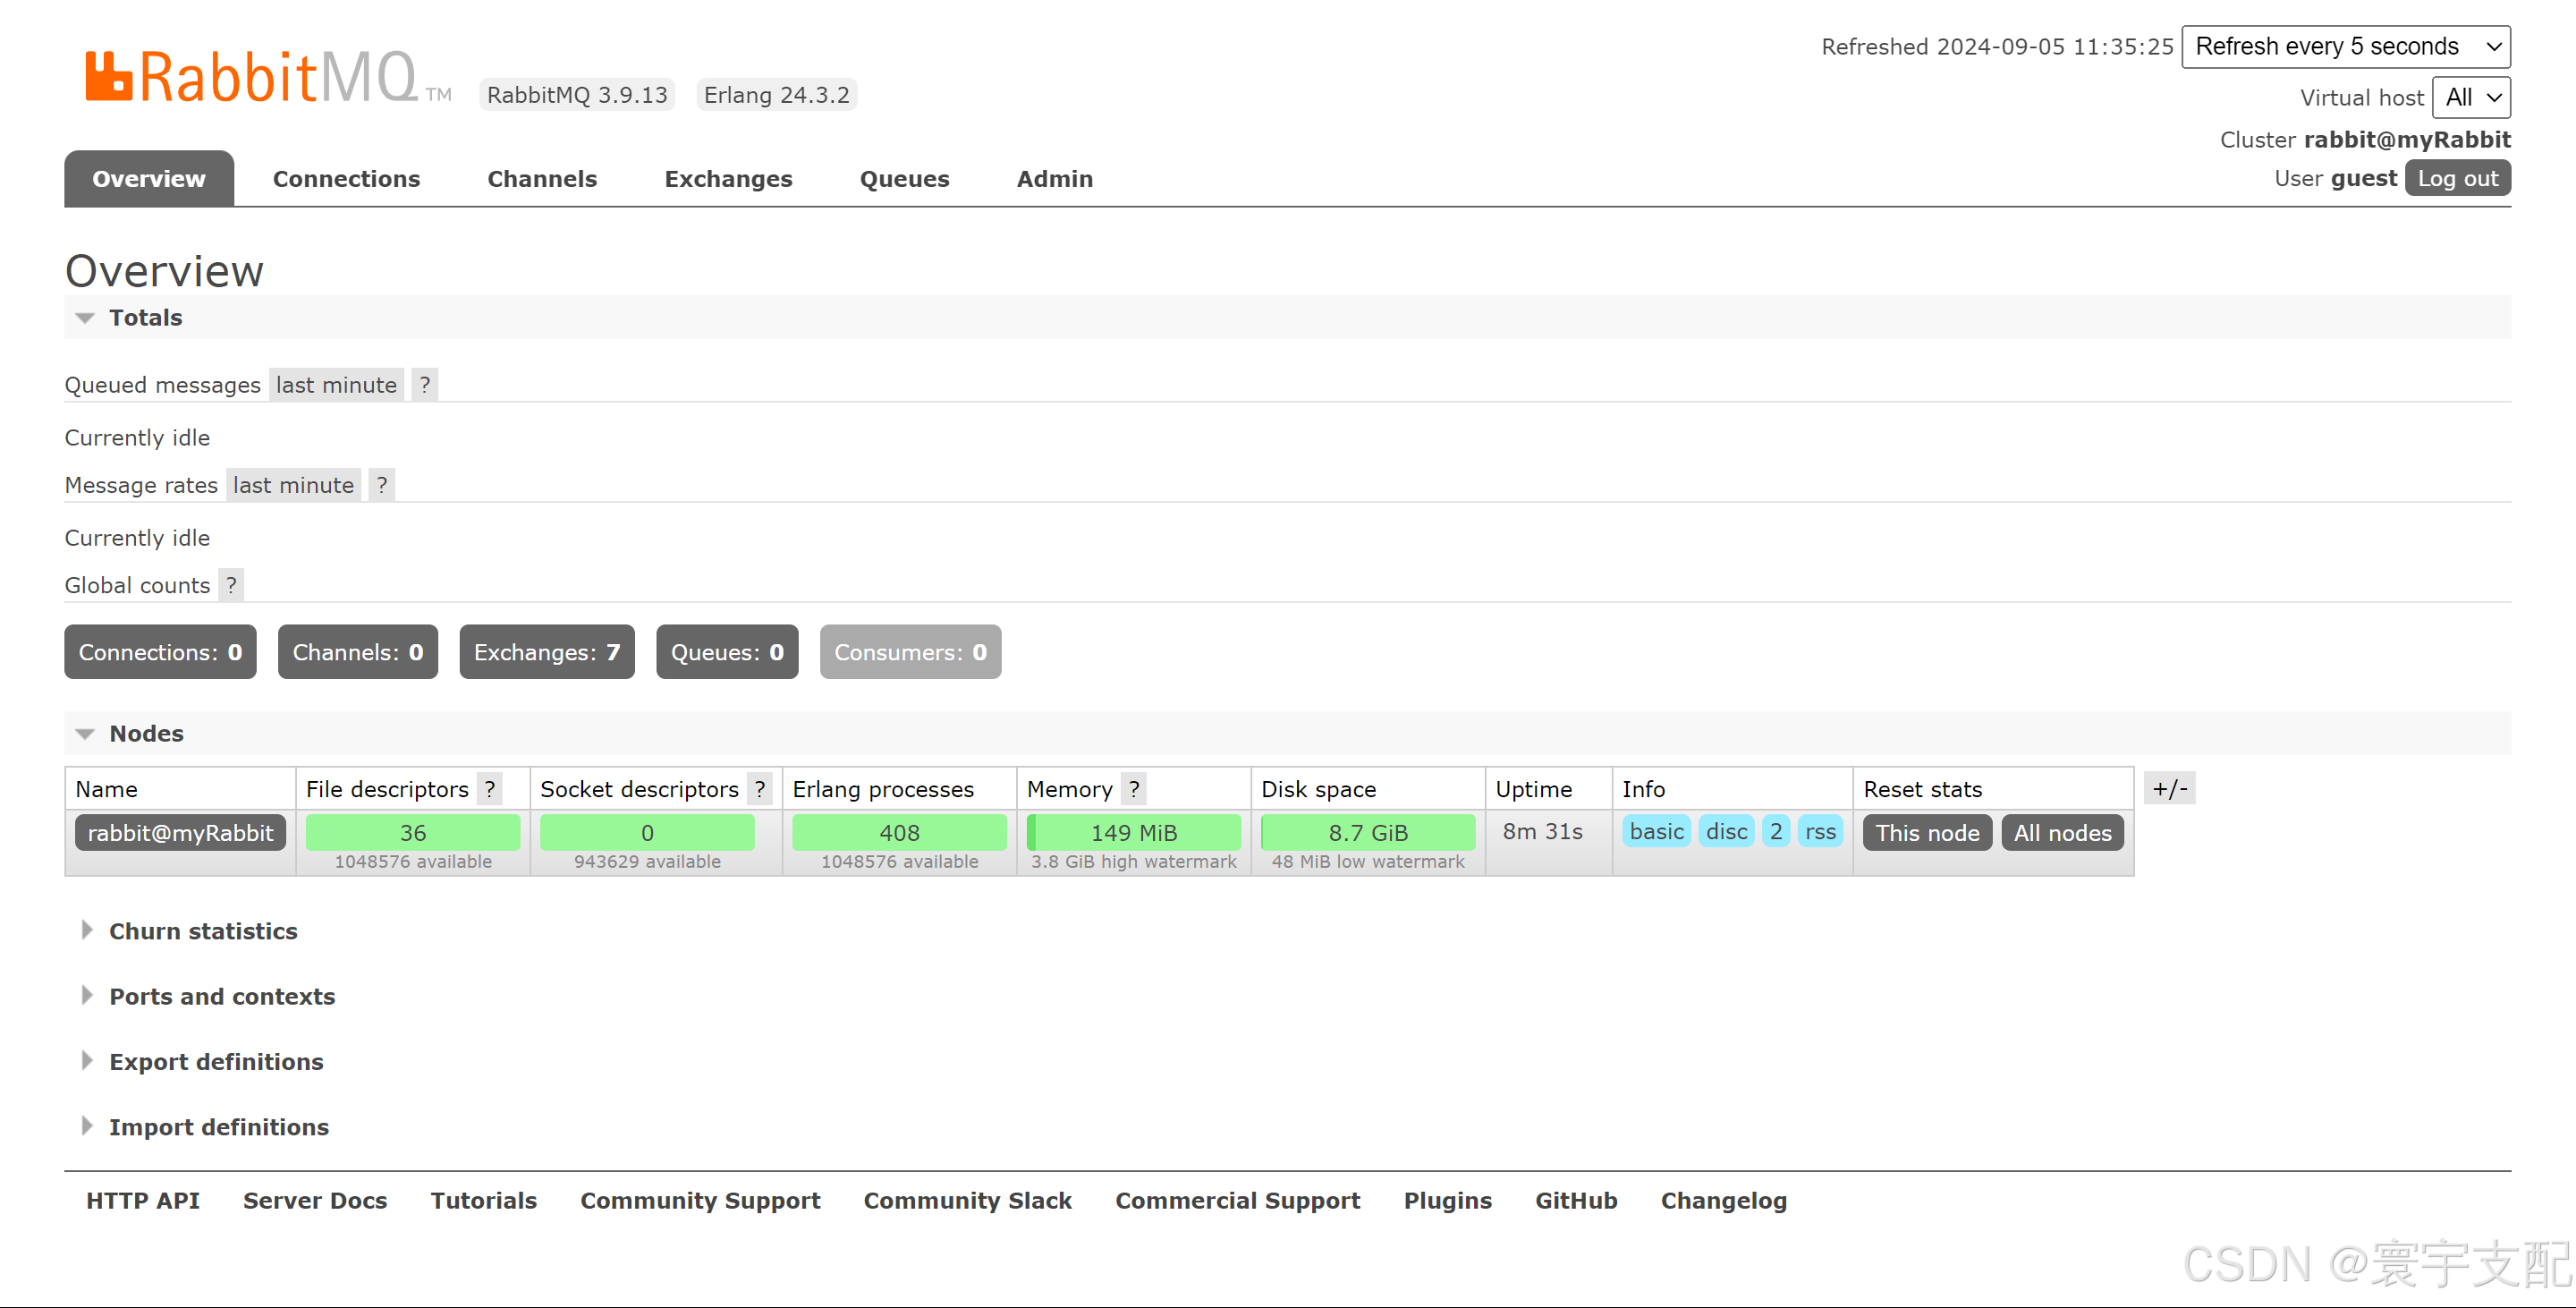Click the File descriptors help icon
Viewport: 2576px width, 1308px height.
[489, 789]
